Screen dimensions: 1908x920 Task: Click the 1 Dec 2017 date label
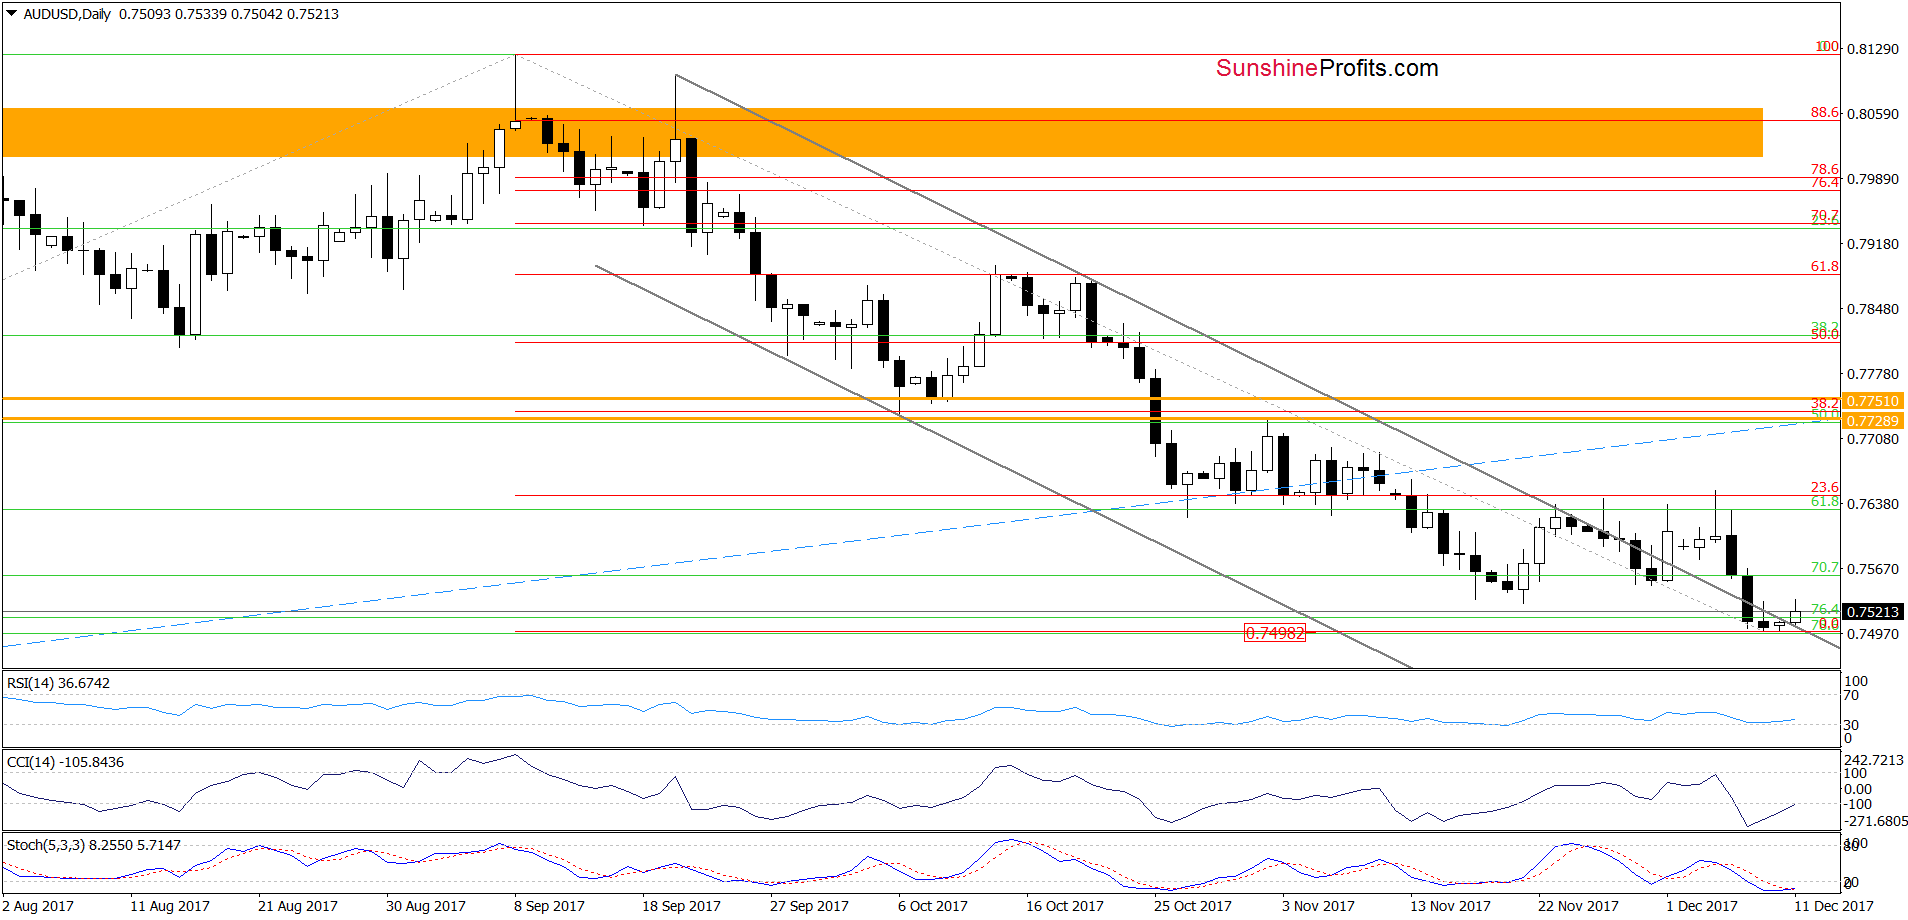coord(1702,906)
